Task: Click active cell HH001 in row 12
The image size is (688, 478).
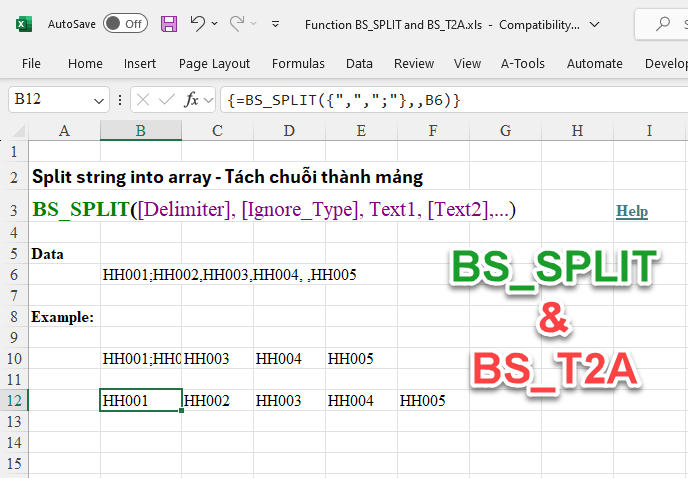Action: (x=141, y=400)
